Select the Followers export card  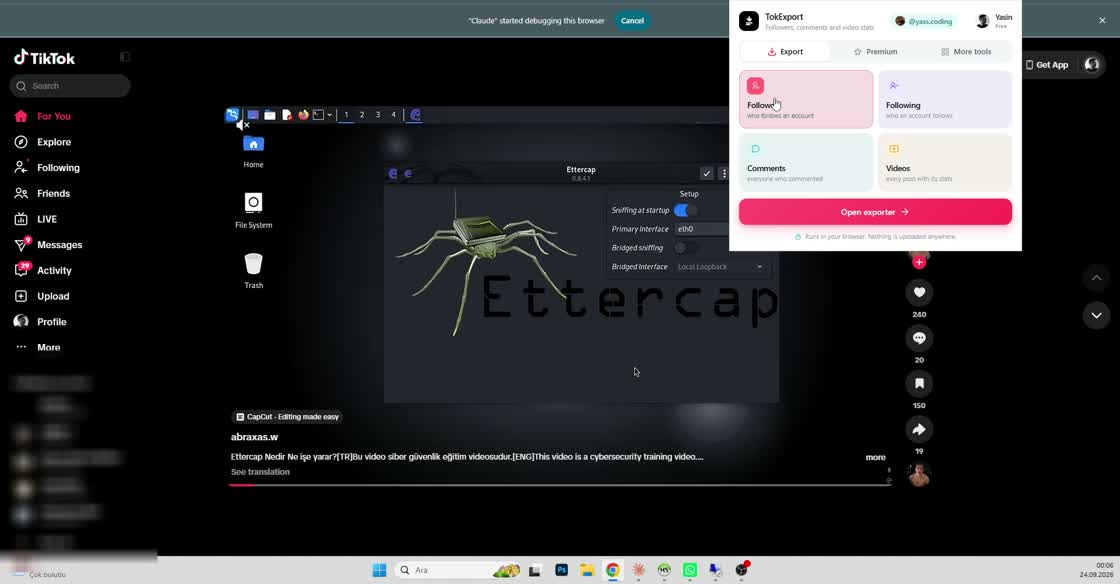(806, 99)
